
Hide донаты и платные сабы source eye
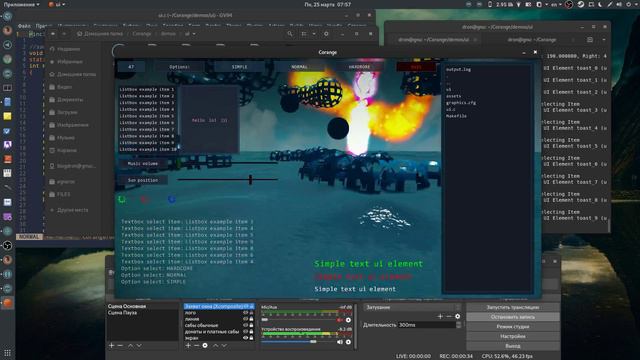click(x=245, y=331)
